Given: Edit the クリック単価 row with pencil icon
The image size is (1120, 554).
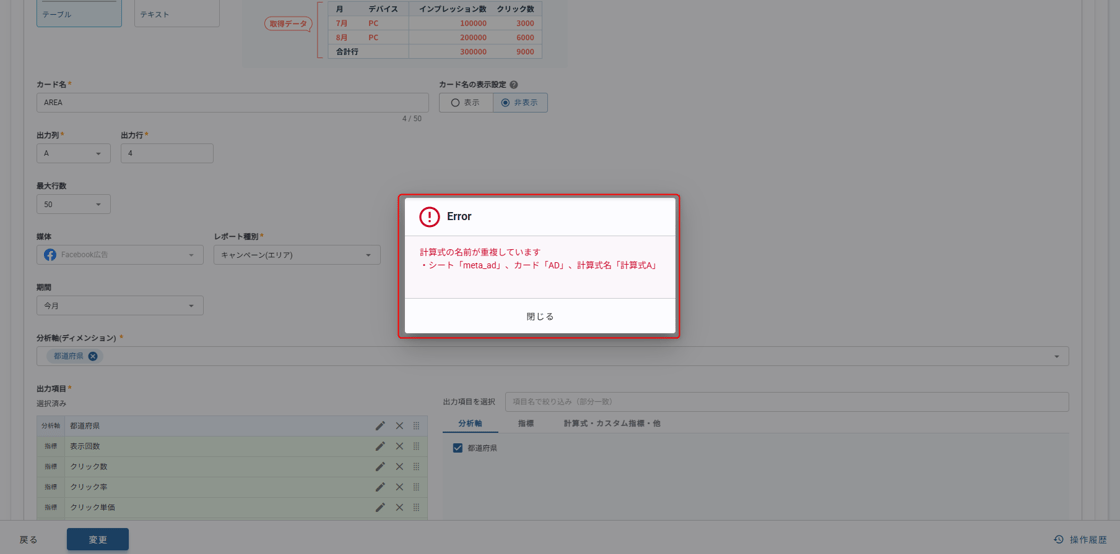Looking at the screenshot, I should pyautogui.click(x=380, y=507).
